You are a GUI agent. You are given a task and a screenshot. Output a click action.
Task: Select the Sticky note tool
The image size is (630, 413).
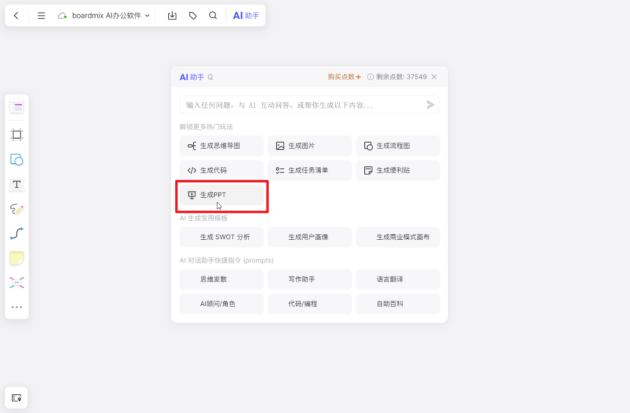tap(17, 258)
